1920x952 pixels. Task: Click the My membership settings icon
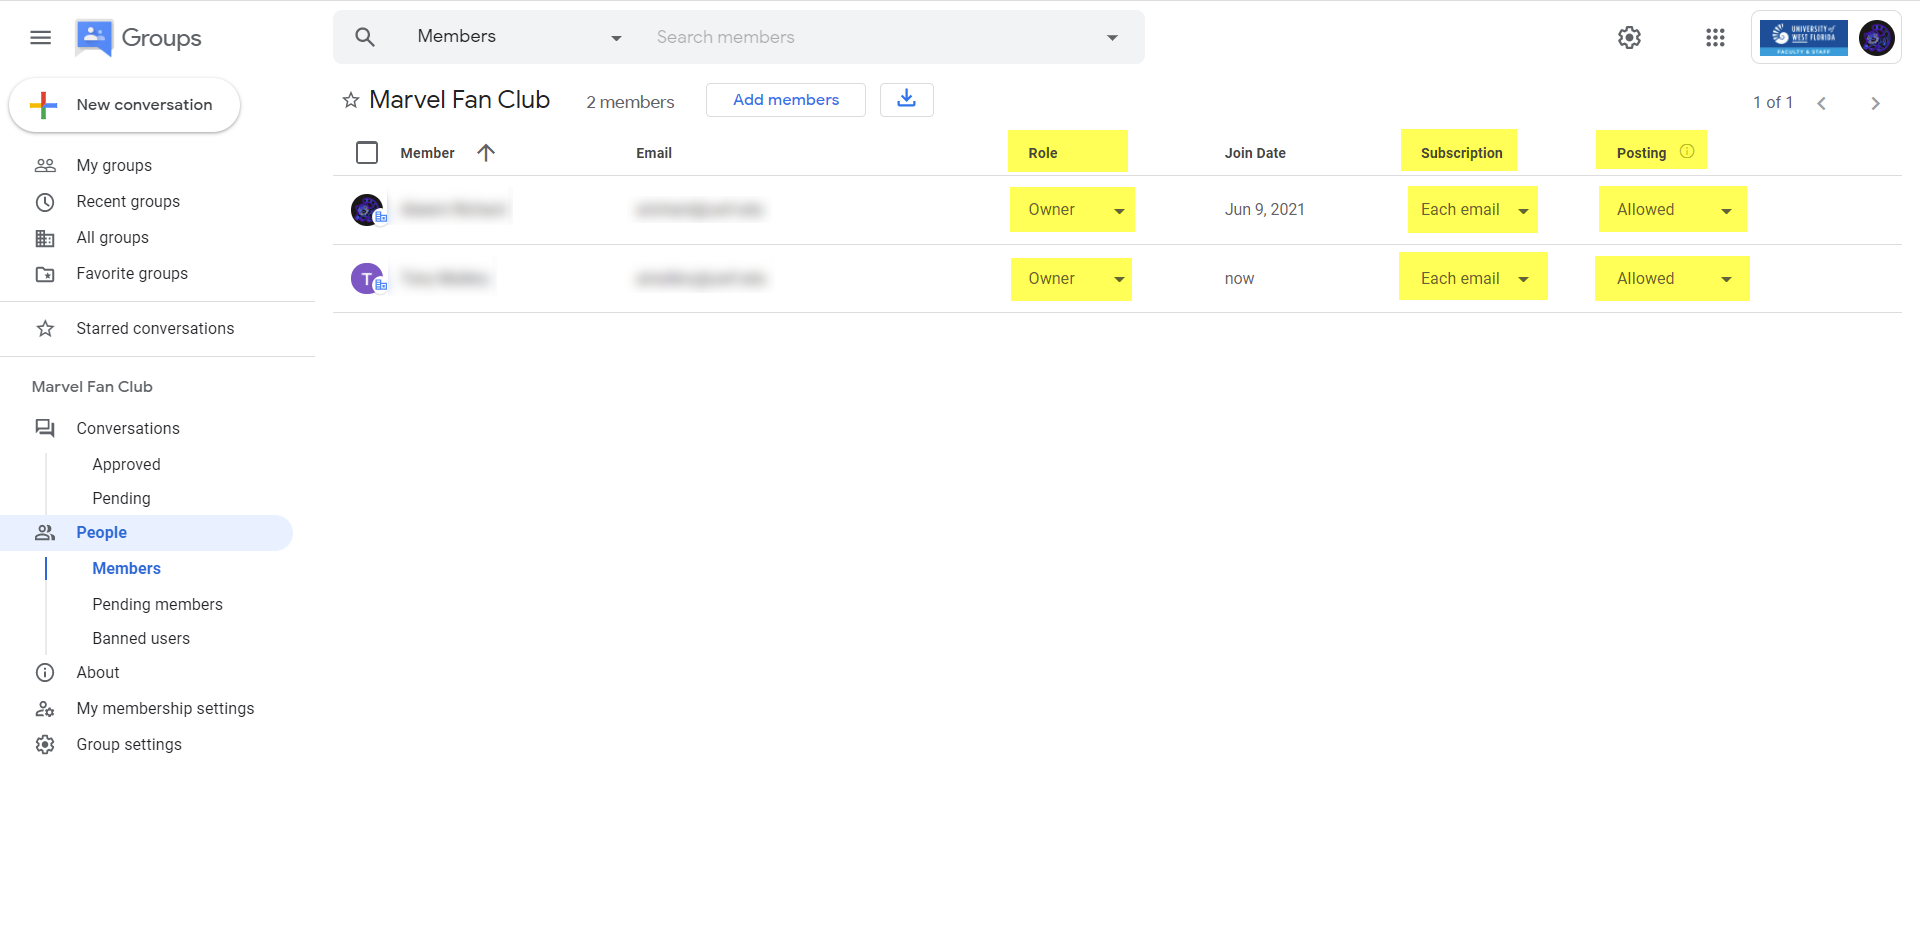click(x=45, y=709)
